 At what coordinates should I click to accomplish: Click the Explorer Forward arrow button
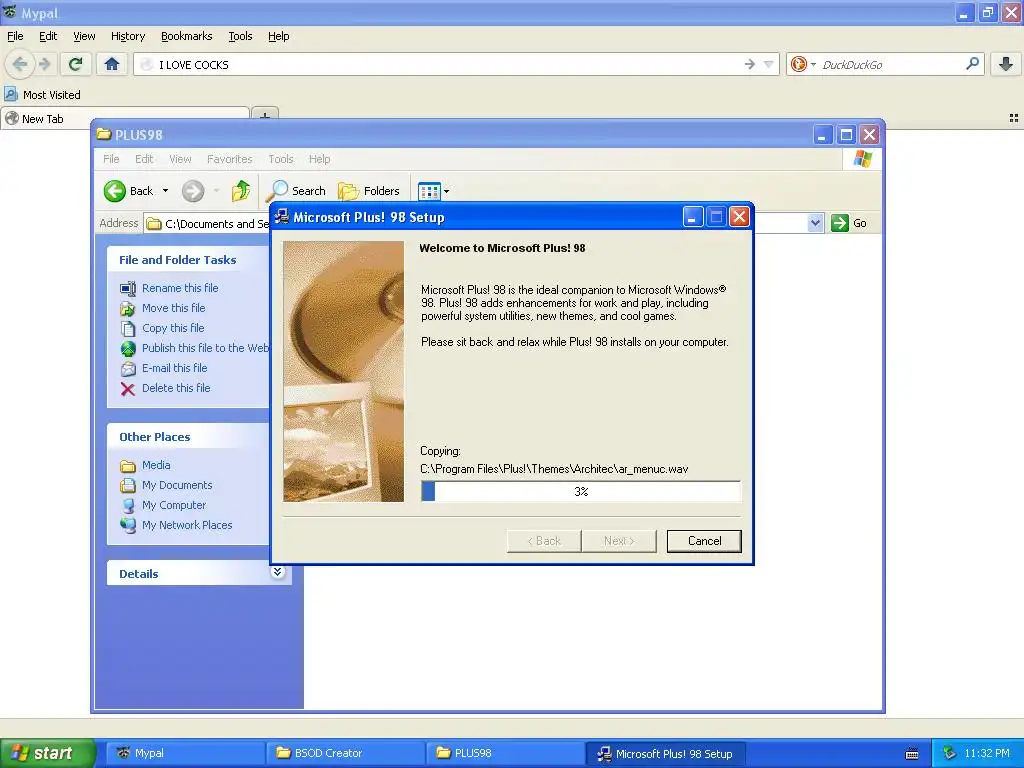click(193, 191)
